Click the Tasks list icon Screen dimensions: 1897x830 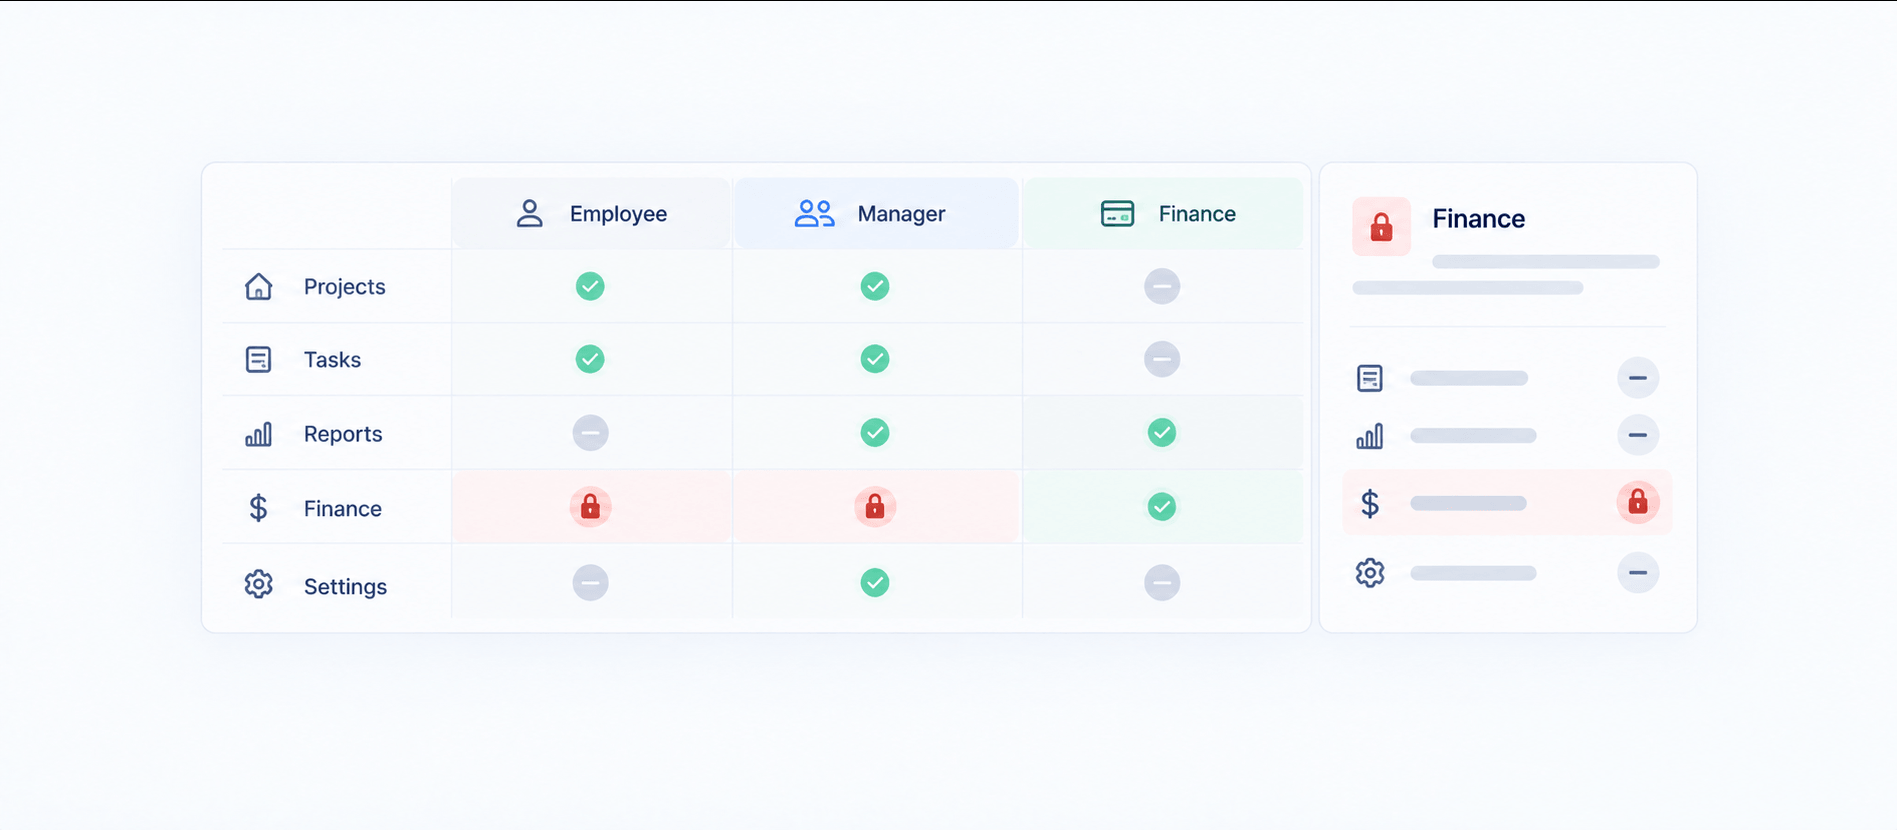tap(258, 359)
